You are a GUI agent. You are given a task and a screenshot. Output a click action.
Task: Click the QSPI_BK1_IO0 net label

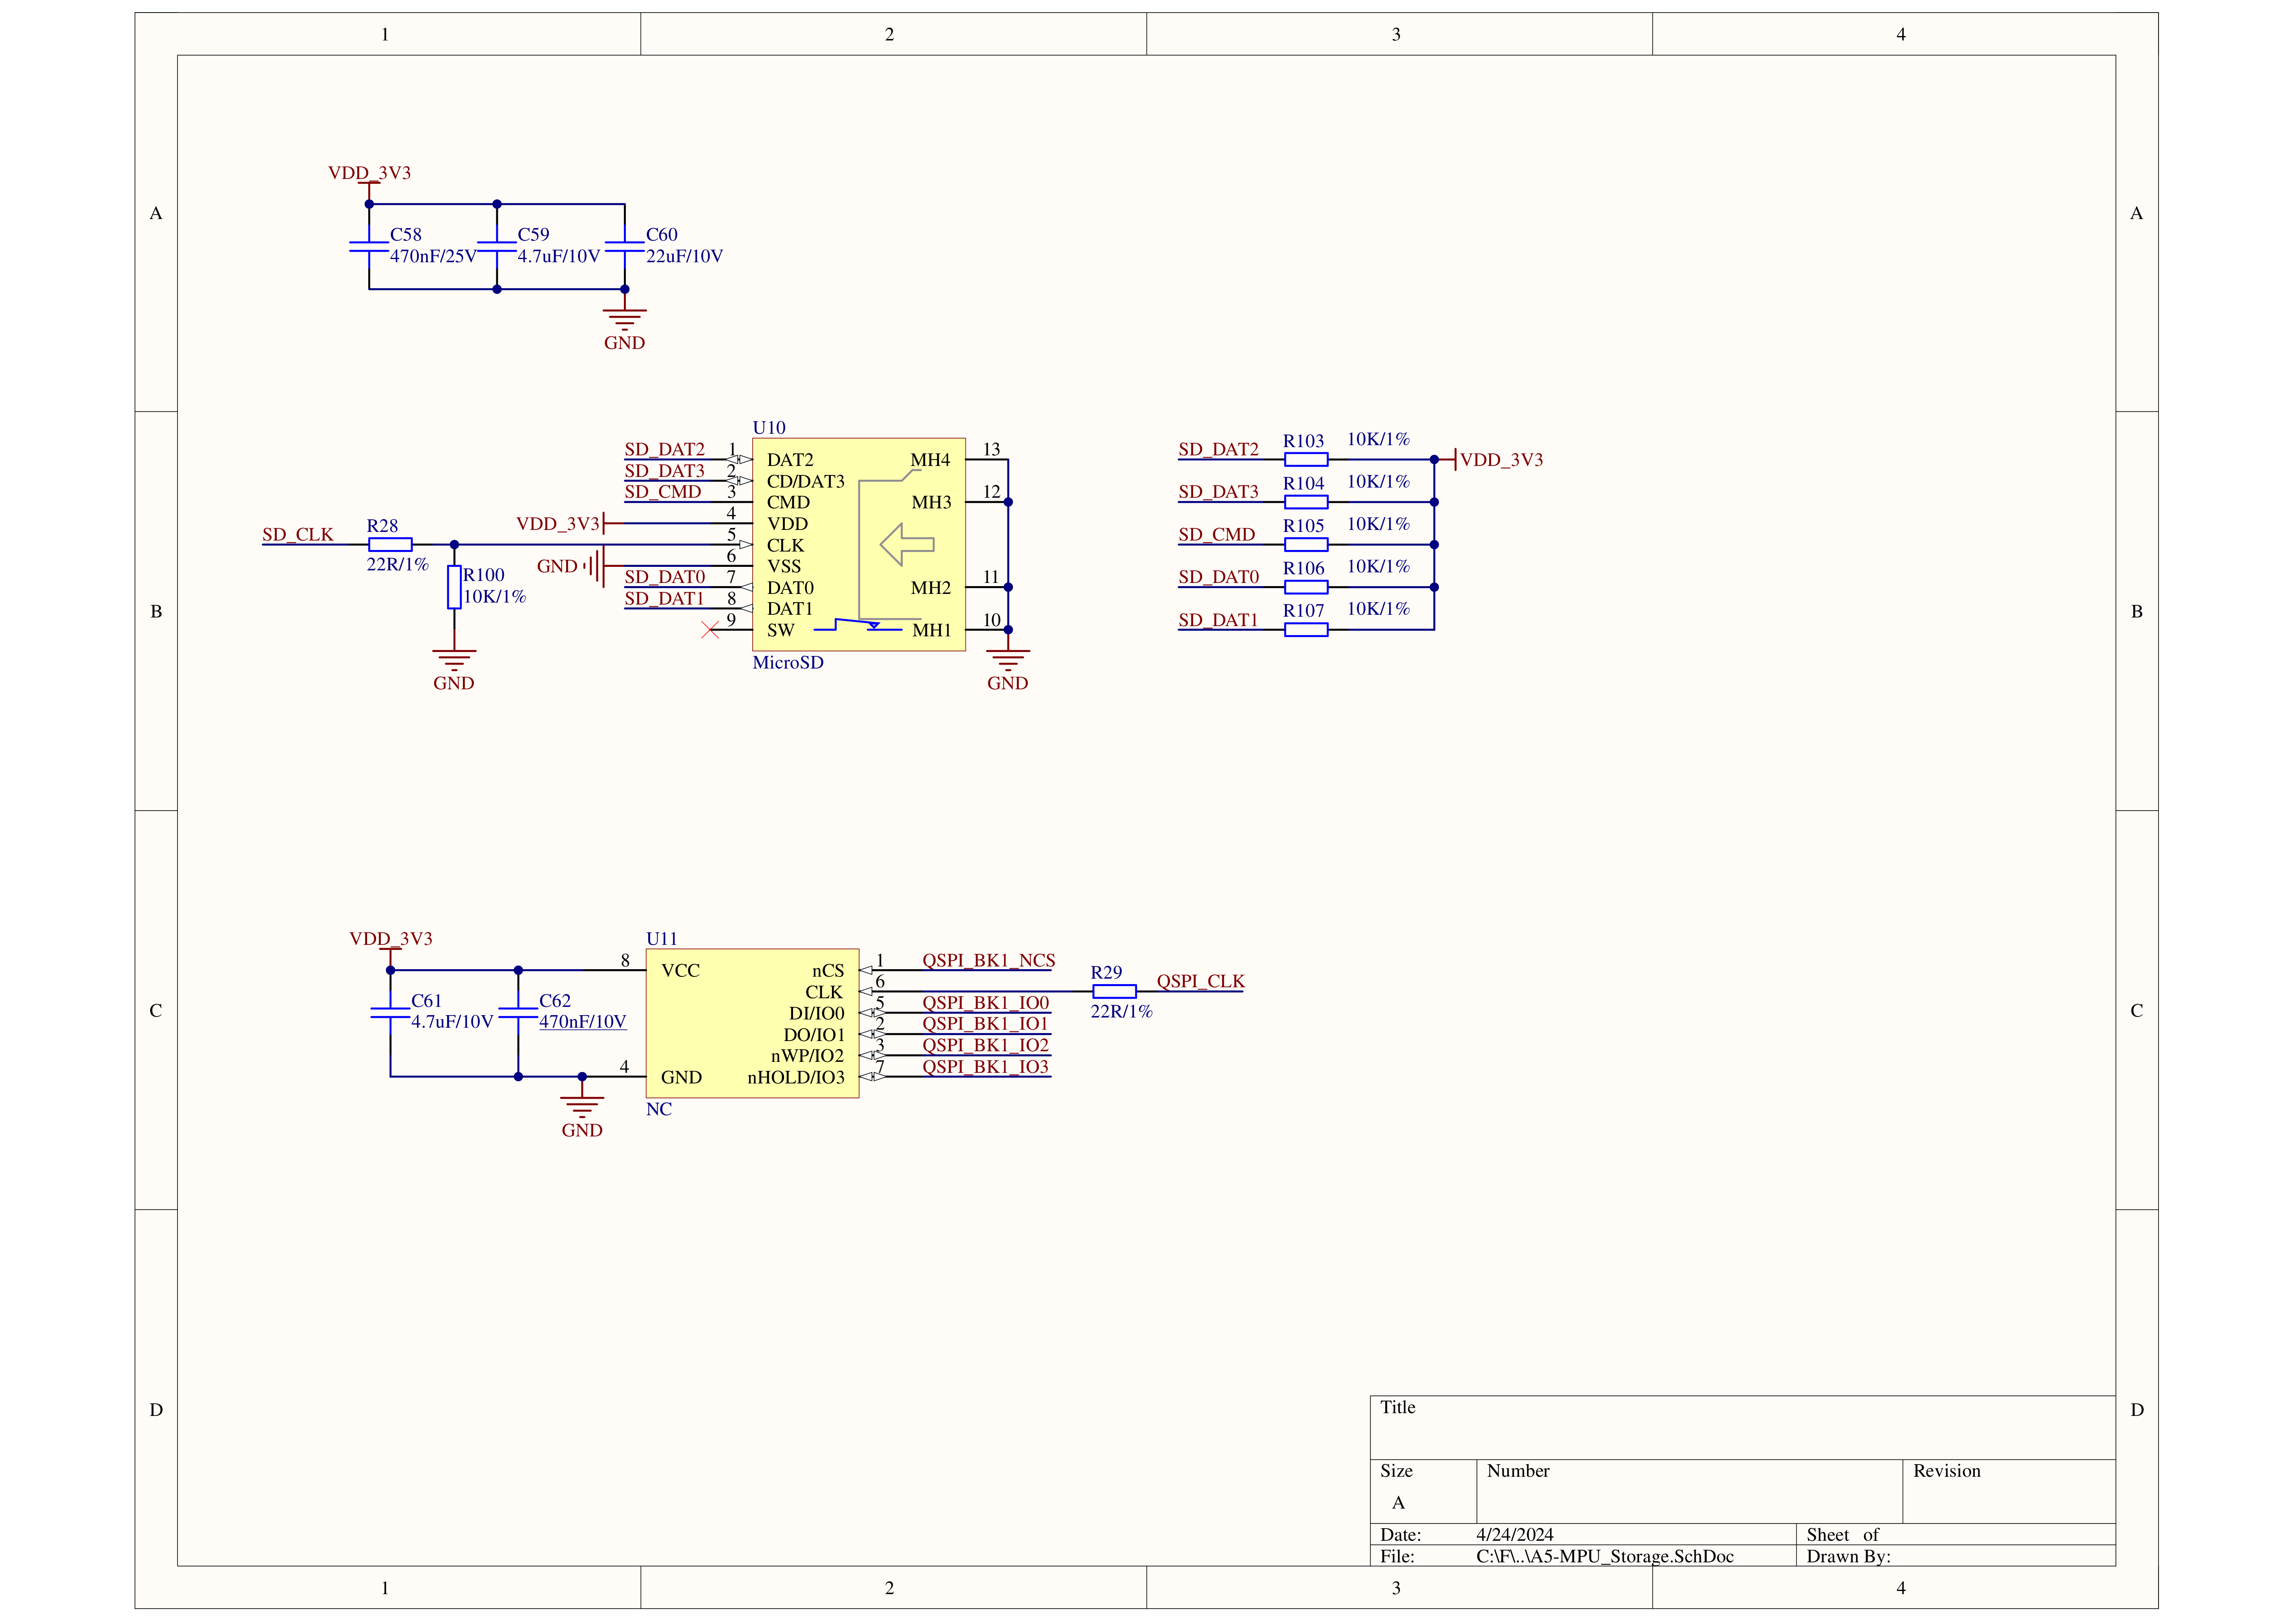click(x=985, y=1003)
